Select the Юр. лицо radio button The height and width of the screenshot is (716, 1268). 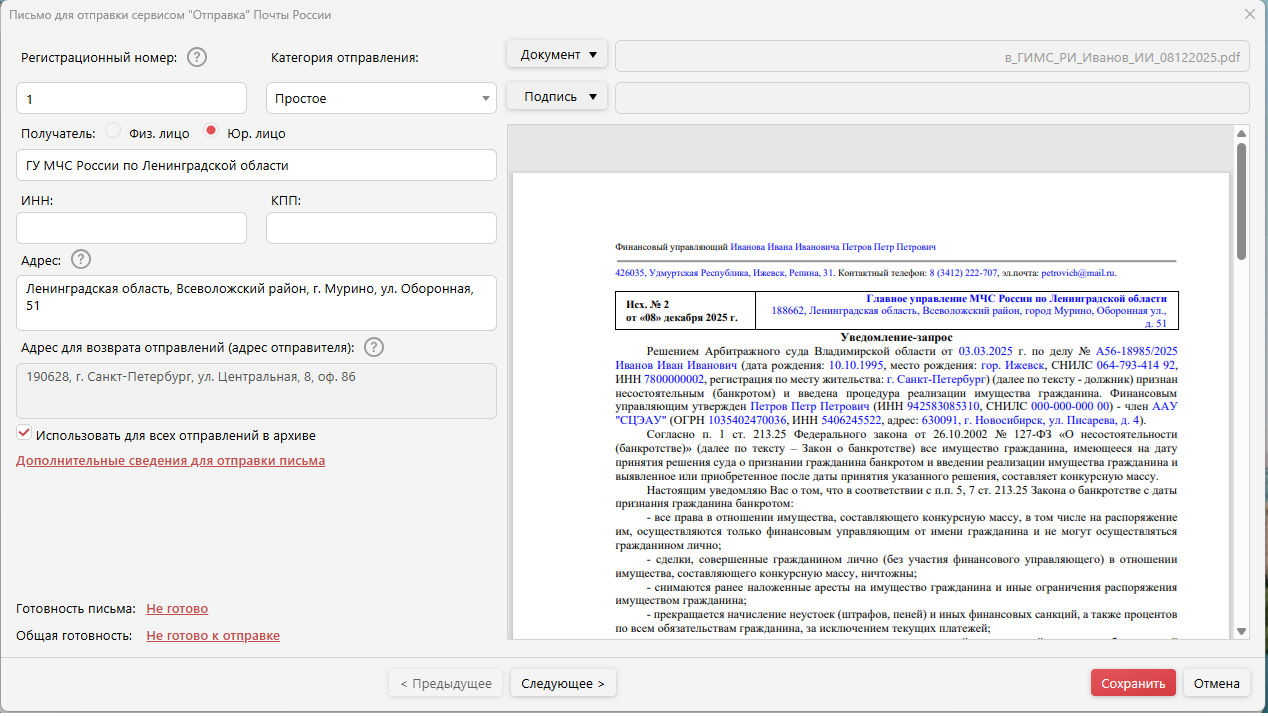click(x=211, y=132)
